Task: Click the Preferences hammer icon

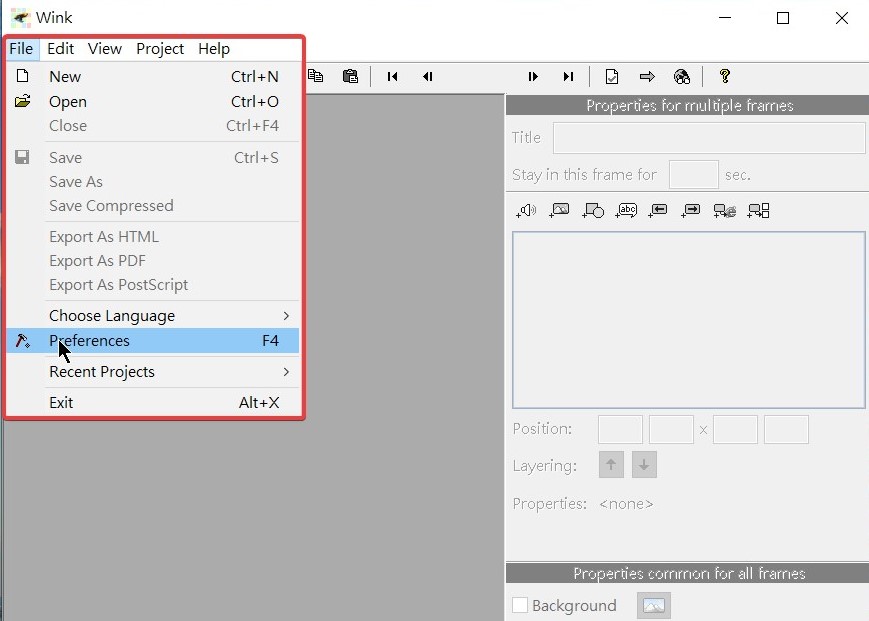Action: point(22,341)
